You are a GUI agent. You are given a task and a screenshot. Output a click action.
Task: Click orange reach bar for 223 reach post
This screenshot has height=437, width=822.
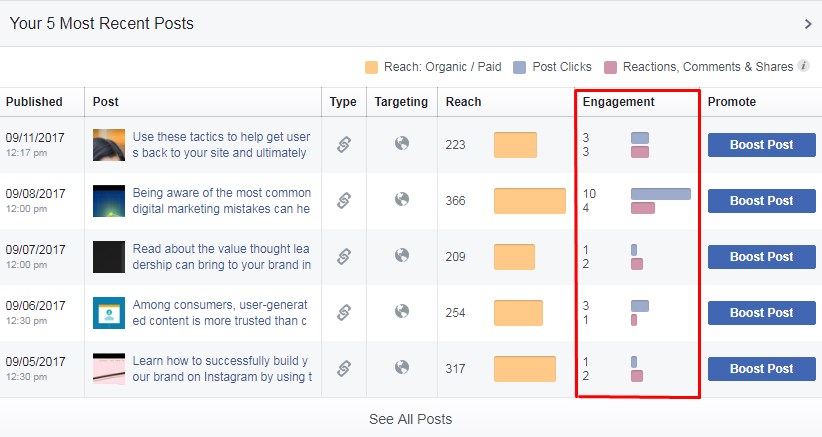tap(515, 145)
